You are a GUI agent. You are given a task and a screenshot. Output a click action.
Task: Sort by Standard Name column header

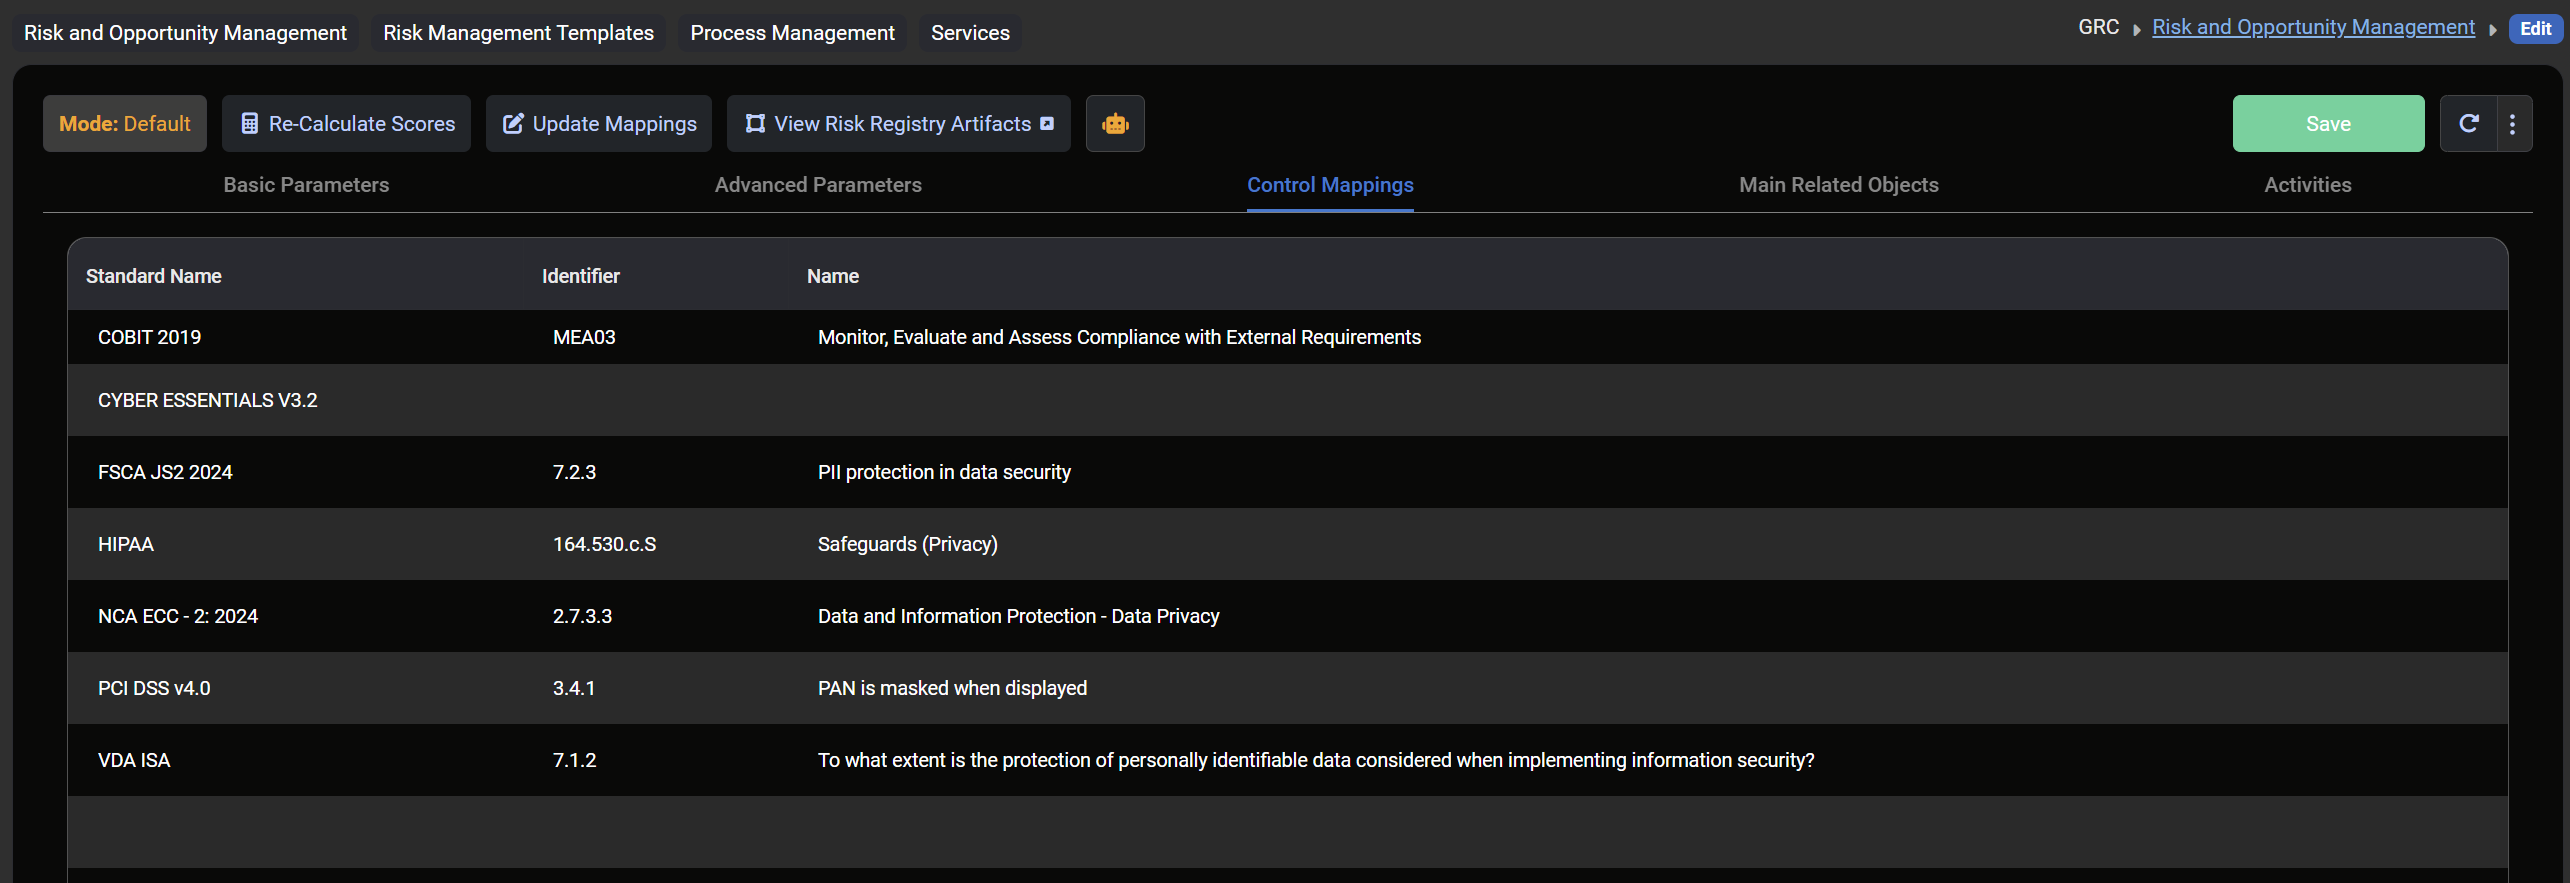154,276
